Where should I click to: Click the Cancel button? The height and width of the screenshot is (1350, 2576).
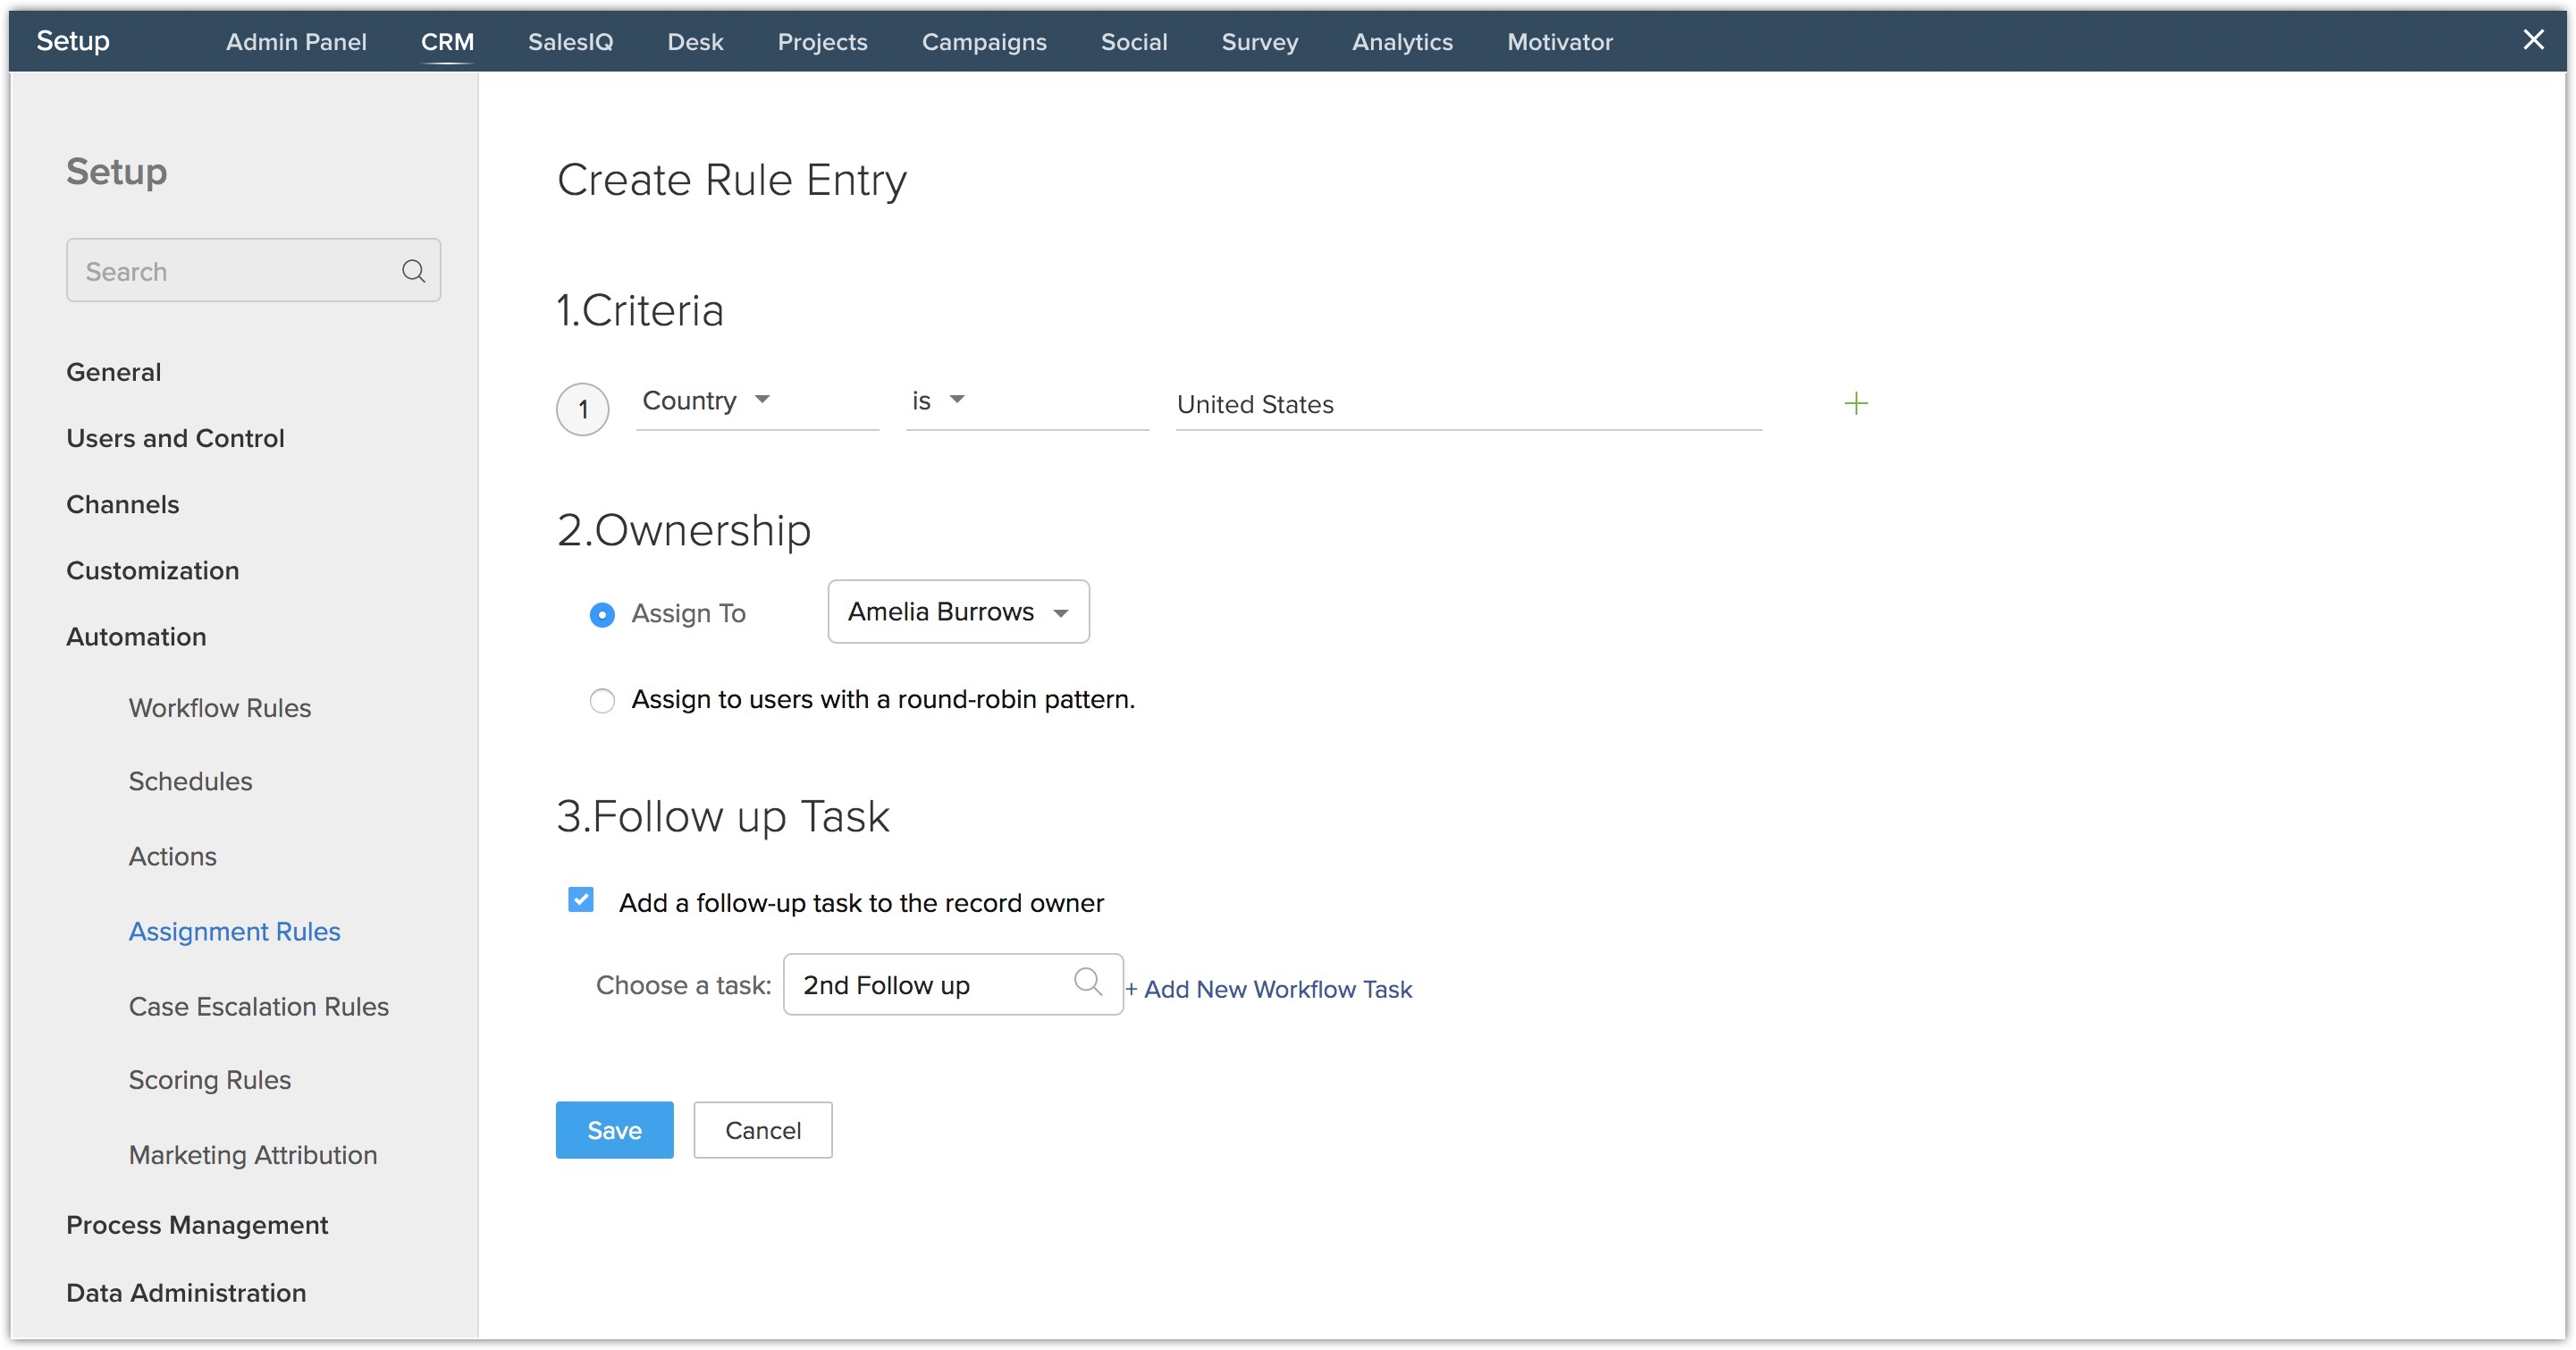point(763,1130)
